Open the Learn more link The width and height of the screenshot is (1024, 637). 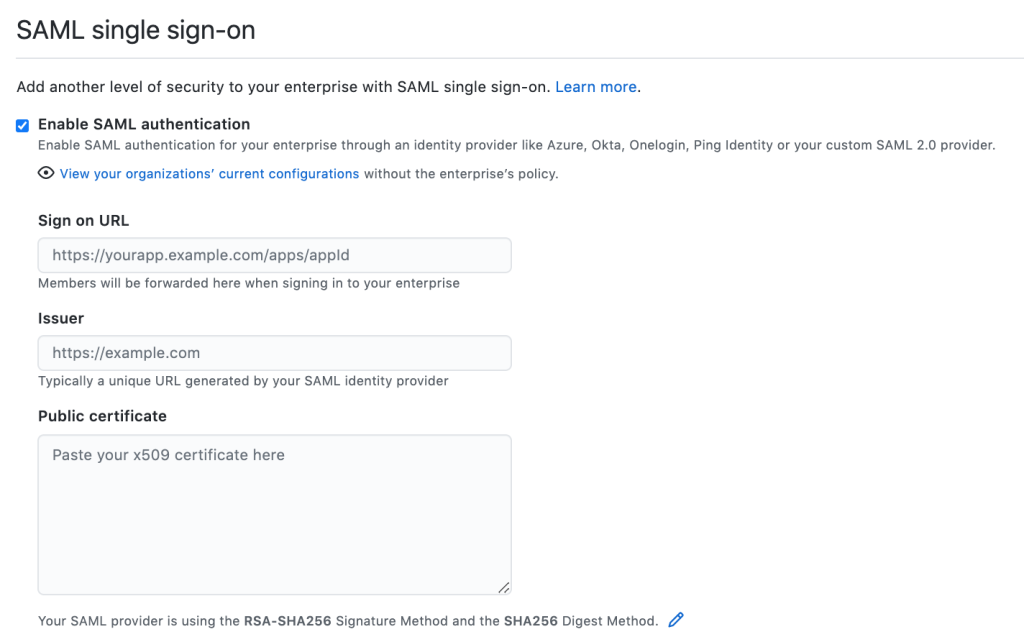596,87
